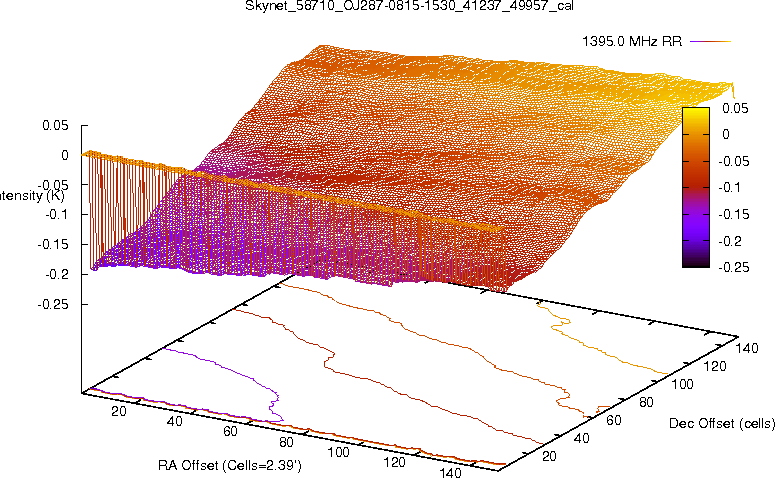
Task: Click the -0.1 label on the color bar
Action: pyautogui.click(x=729, y=187)
